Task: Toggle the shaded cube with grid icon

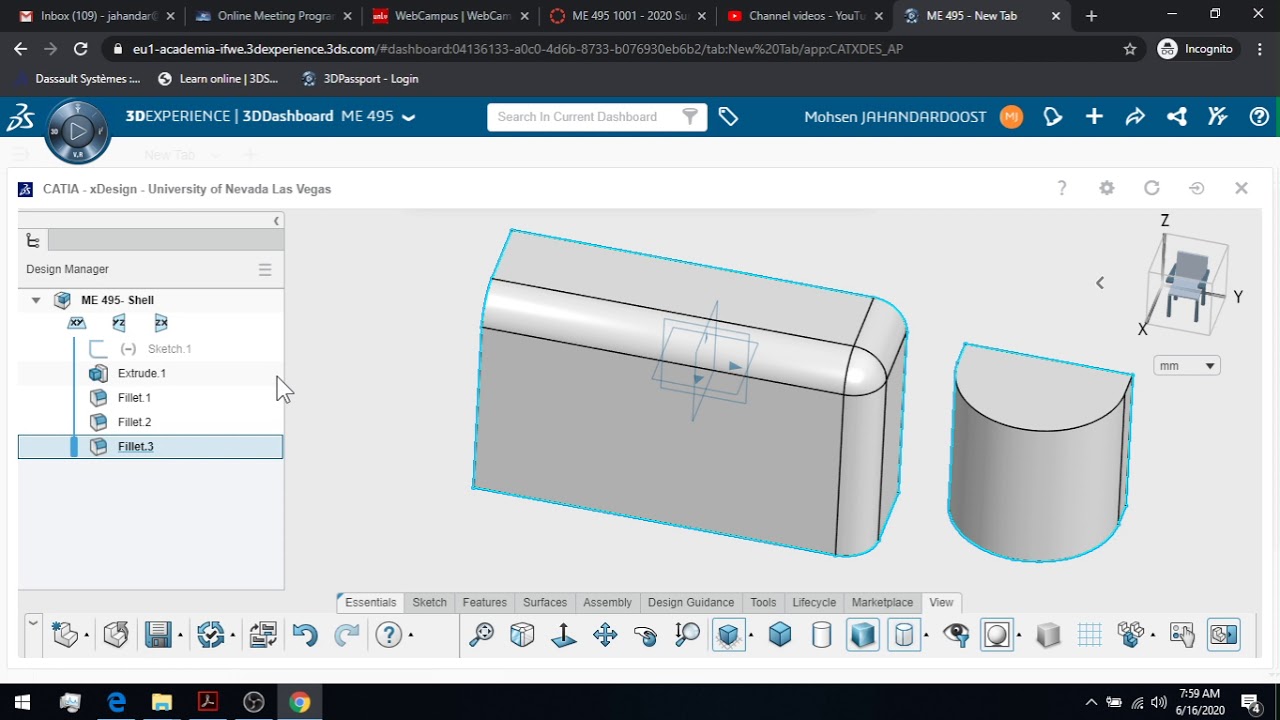Action: (728, 634)
